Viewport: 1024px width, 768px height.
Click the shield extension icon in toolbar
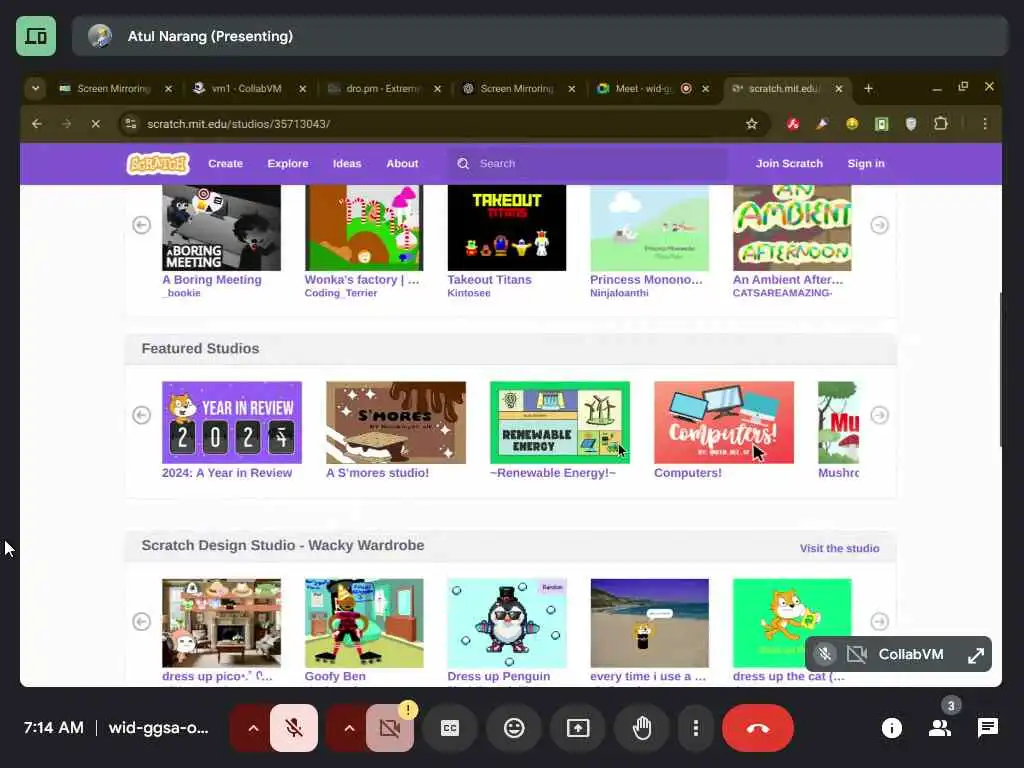911,123
